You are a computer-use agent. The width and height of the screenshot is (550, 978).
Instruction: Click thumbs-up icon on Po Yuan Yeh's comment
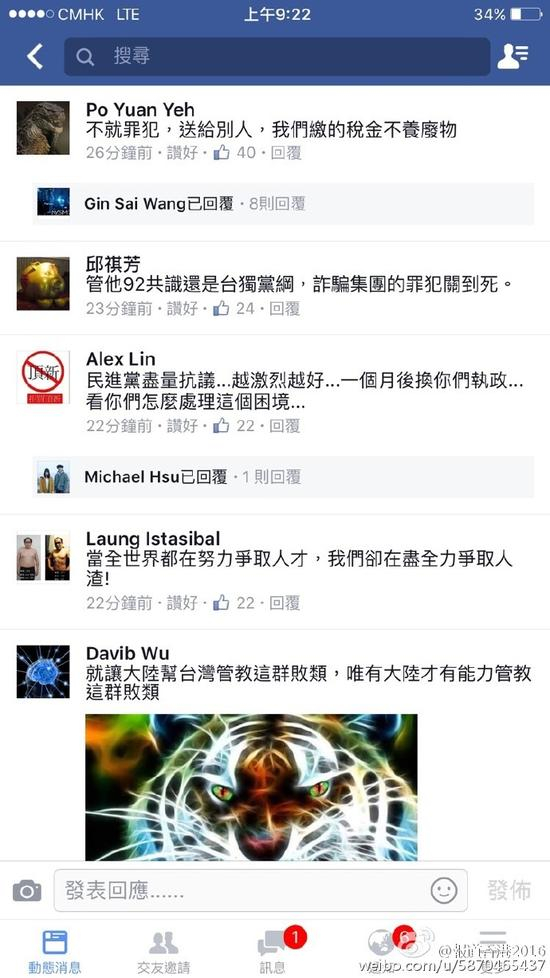[221, 152]
